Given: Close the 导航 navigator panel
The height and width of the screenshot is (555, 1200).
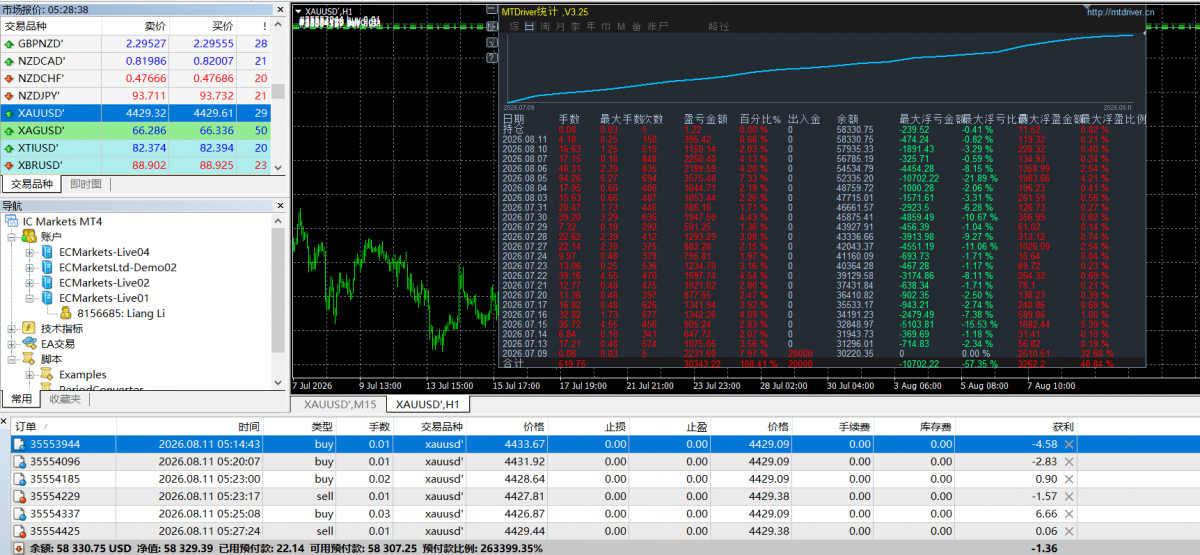Looking at the screenshot, I should coord(282,206).
